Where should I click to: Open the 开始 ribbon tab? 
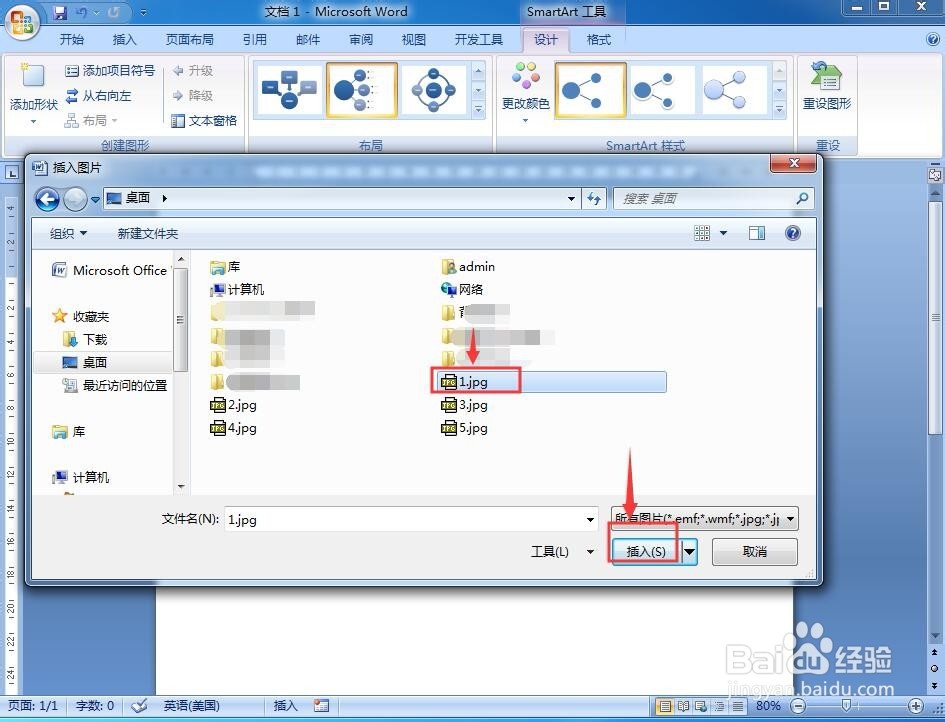pos(72,40)
